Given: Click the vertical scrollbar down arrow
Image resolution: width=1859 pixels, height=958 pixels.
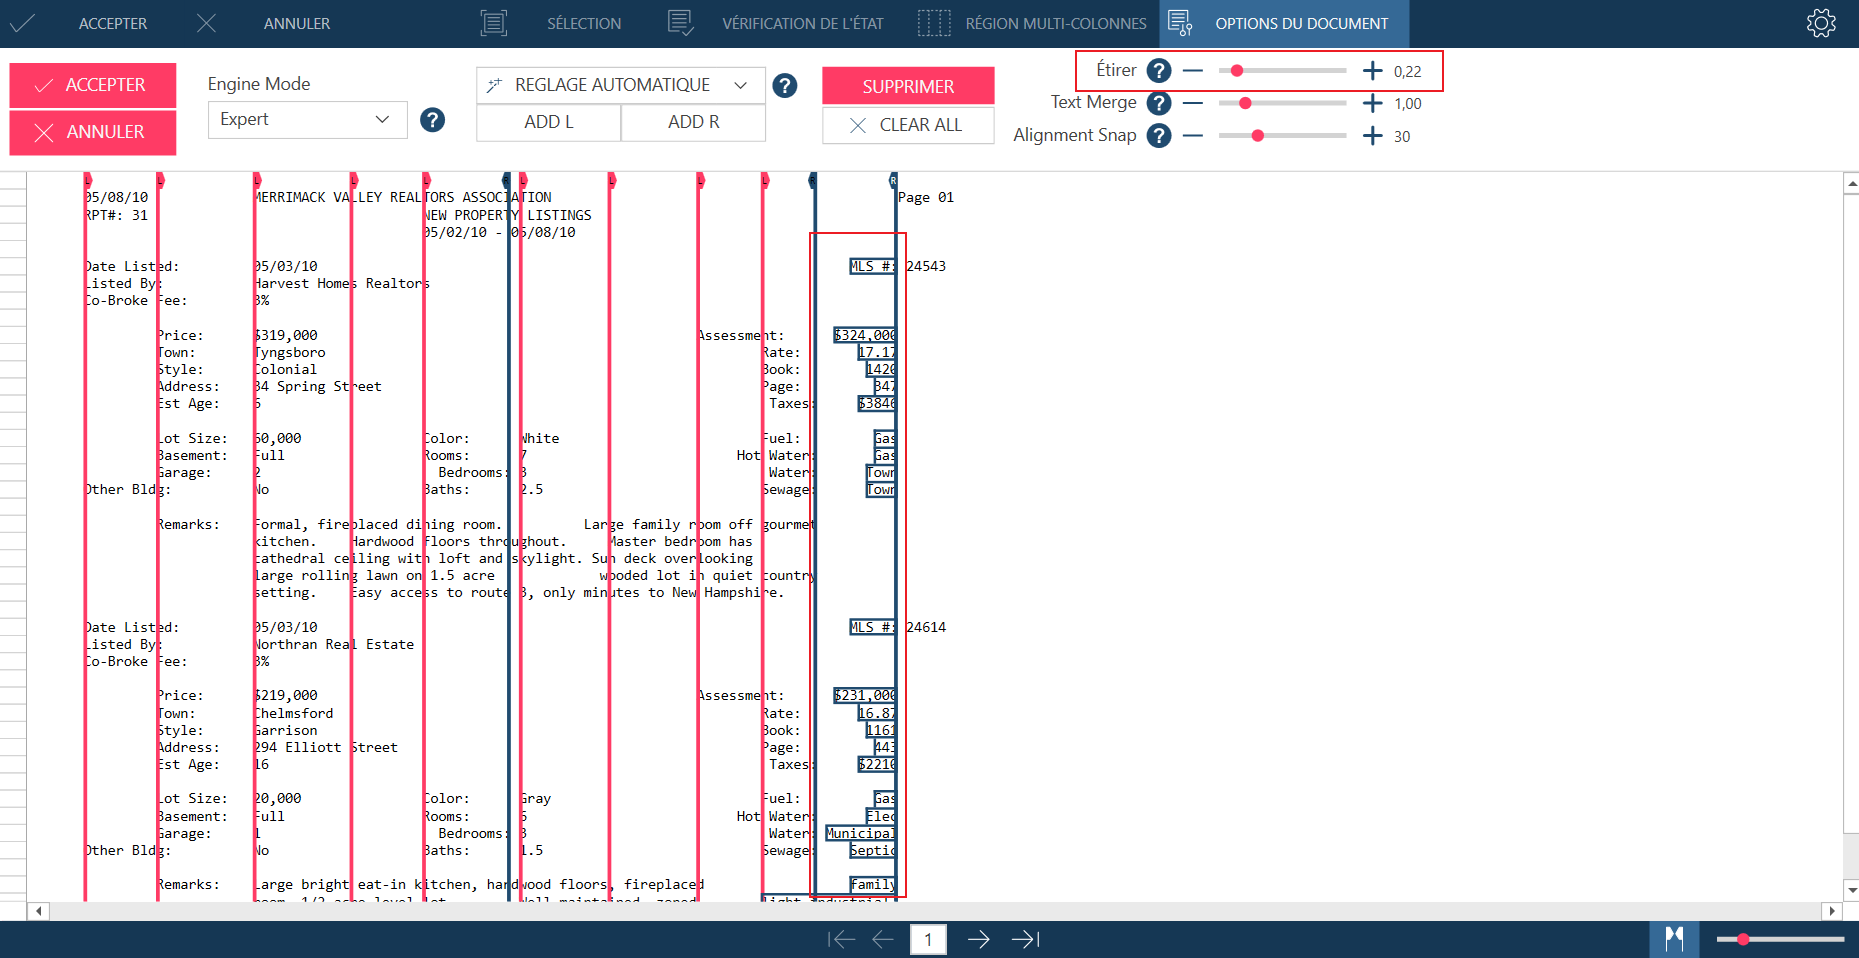Looking at the screenshot, I should (x=1851, y=890).
